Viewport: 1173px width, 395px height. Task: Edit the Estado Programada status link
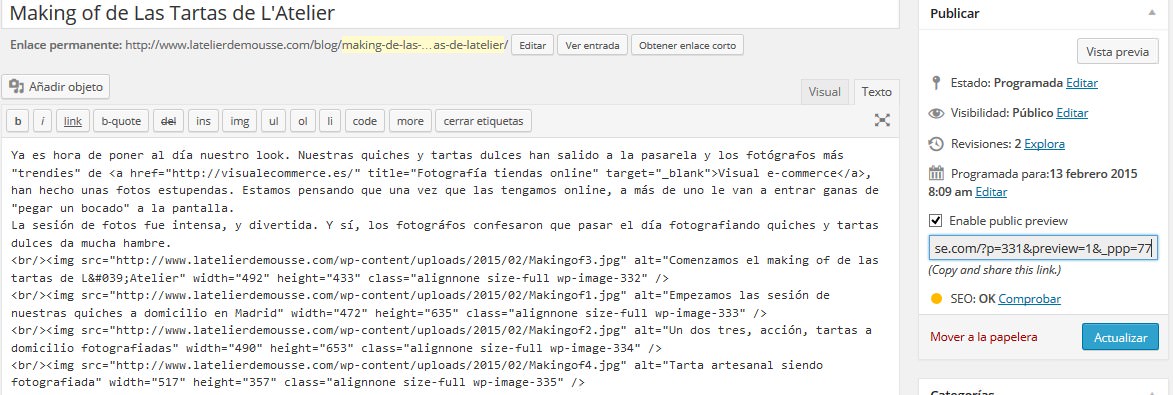pos(1082,83)
